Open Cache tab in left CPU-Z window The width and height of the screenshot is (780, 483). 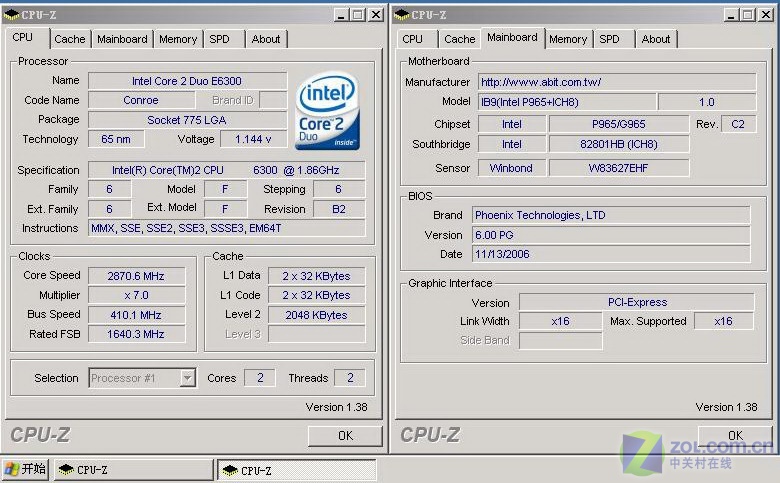click(x=70, y=39)
